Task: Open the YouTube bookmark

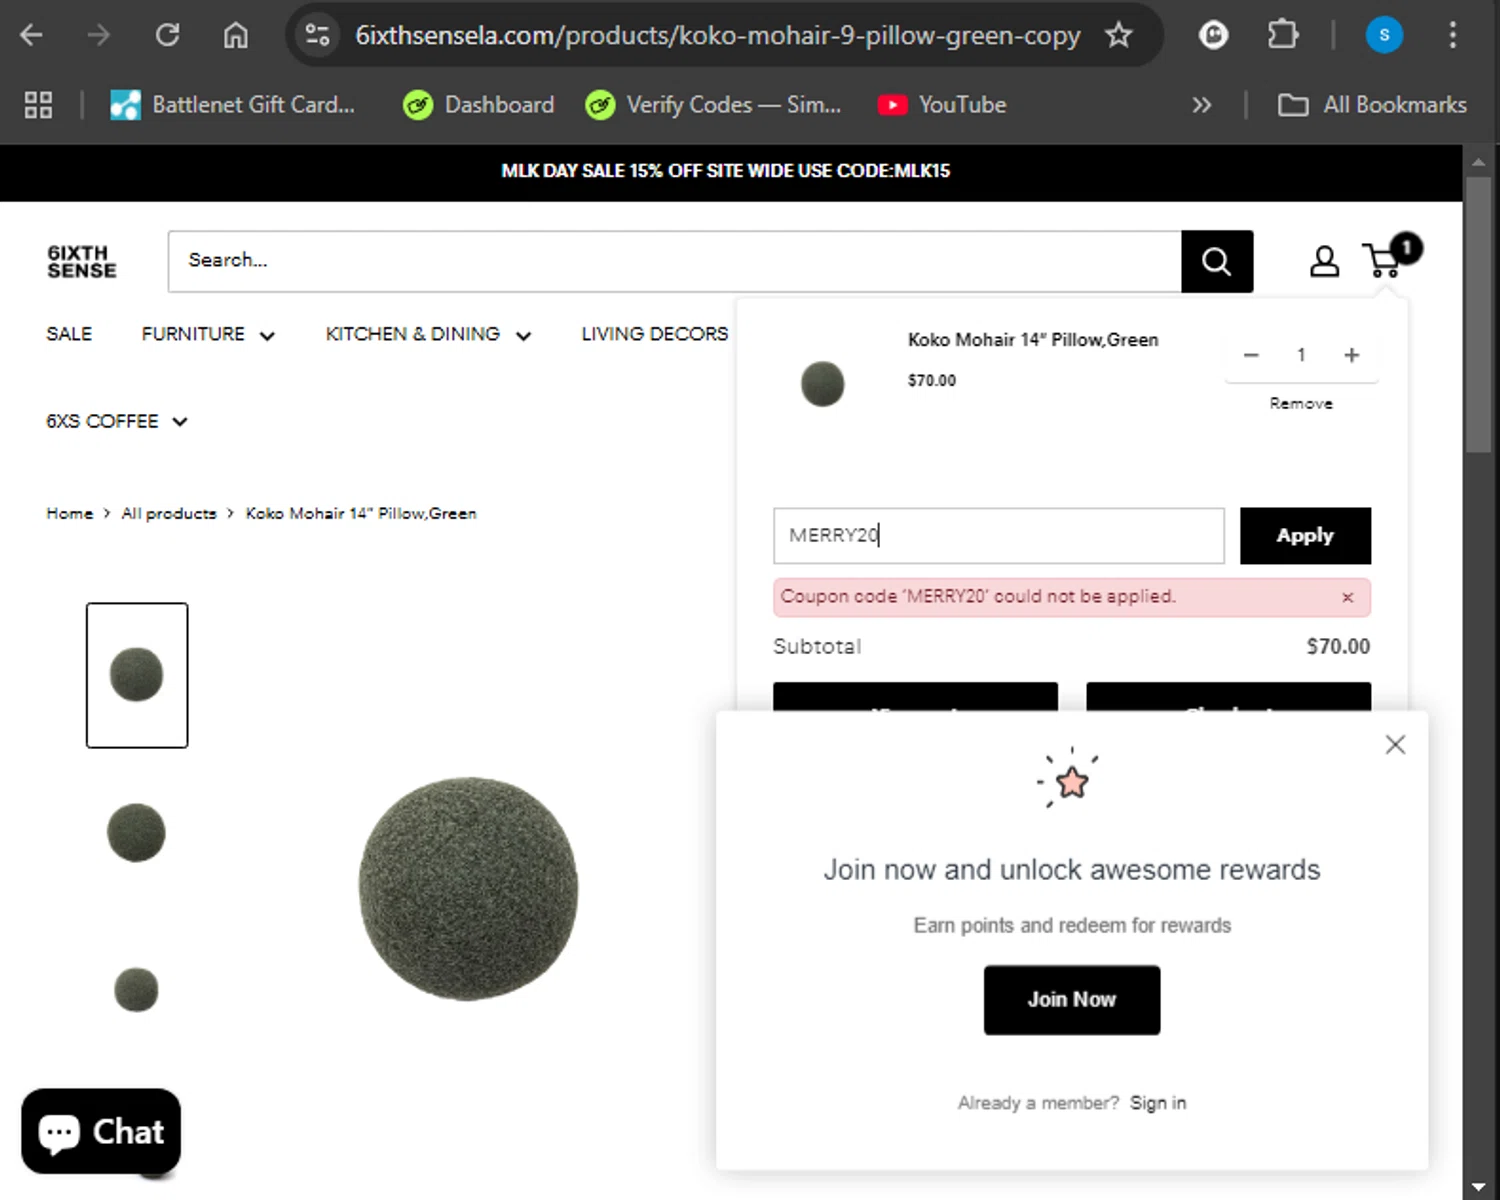Action: [942, 105]
